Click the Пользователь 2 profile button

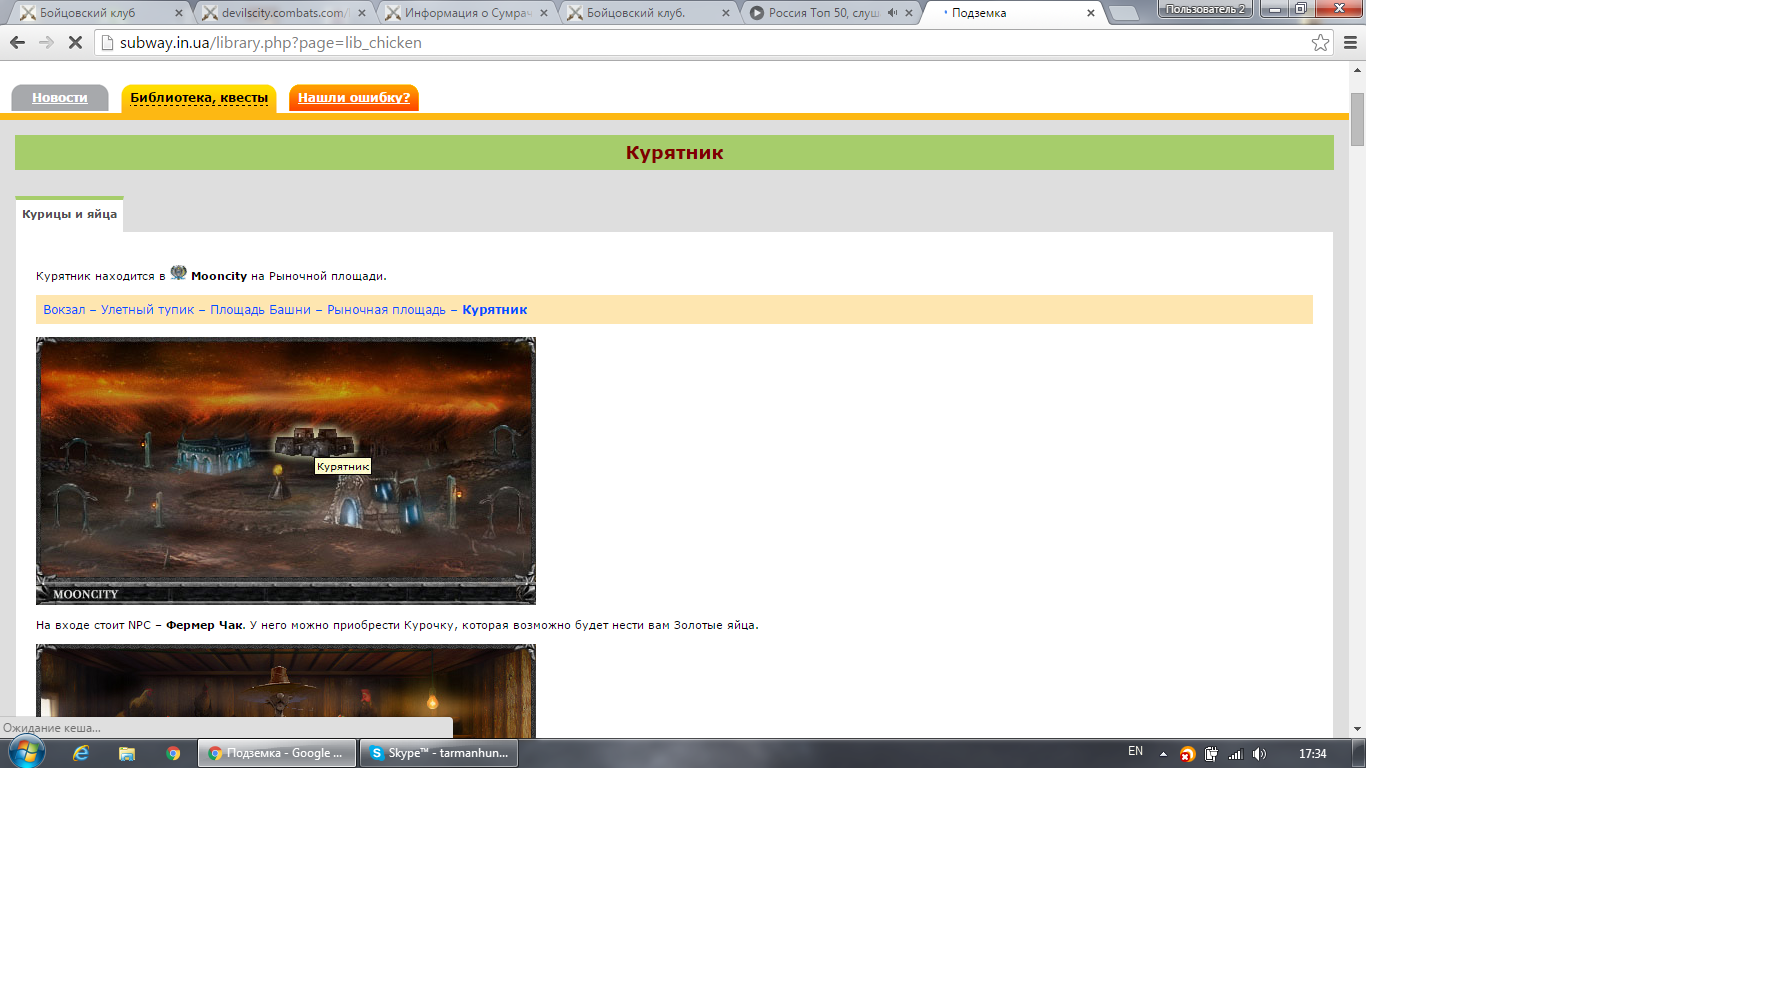tap(1205, 9)
